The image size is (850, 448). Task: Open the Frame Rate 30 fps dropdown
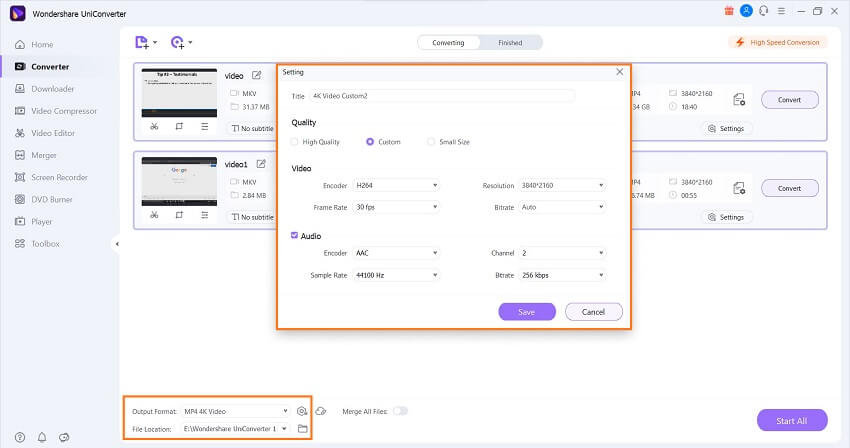396,207
